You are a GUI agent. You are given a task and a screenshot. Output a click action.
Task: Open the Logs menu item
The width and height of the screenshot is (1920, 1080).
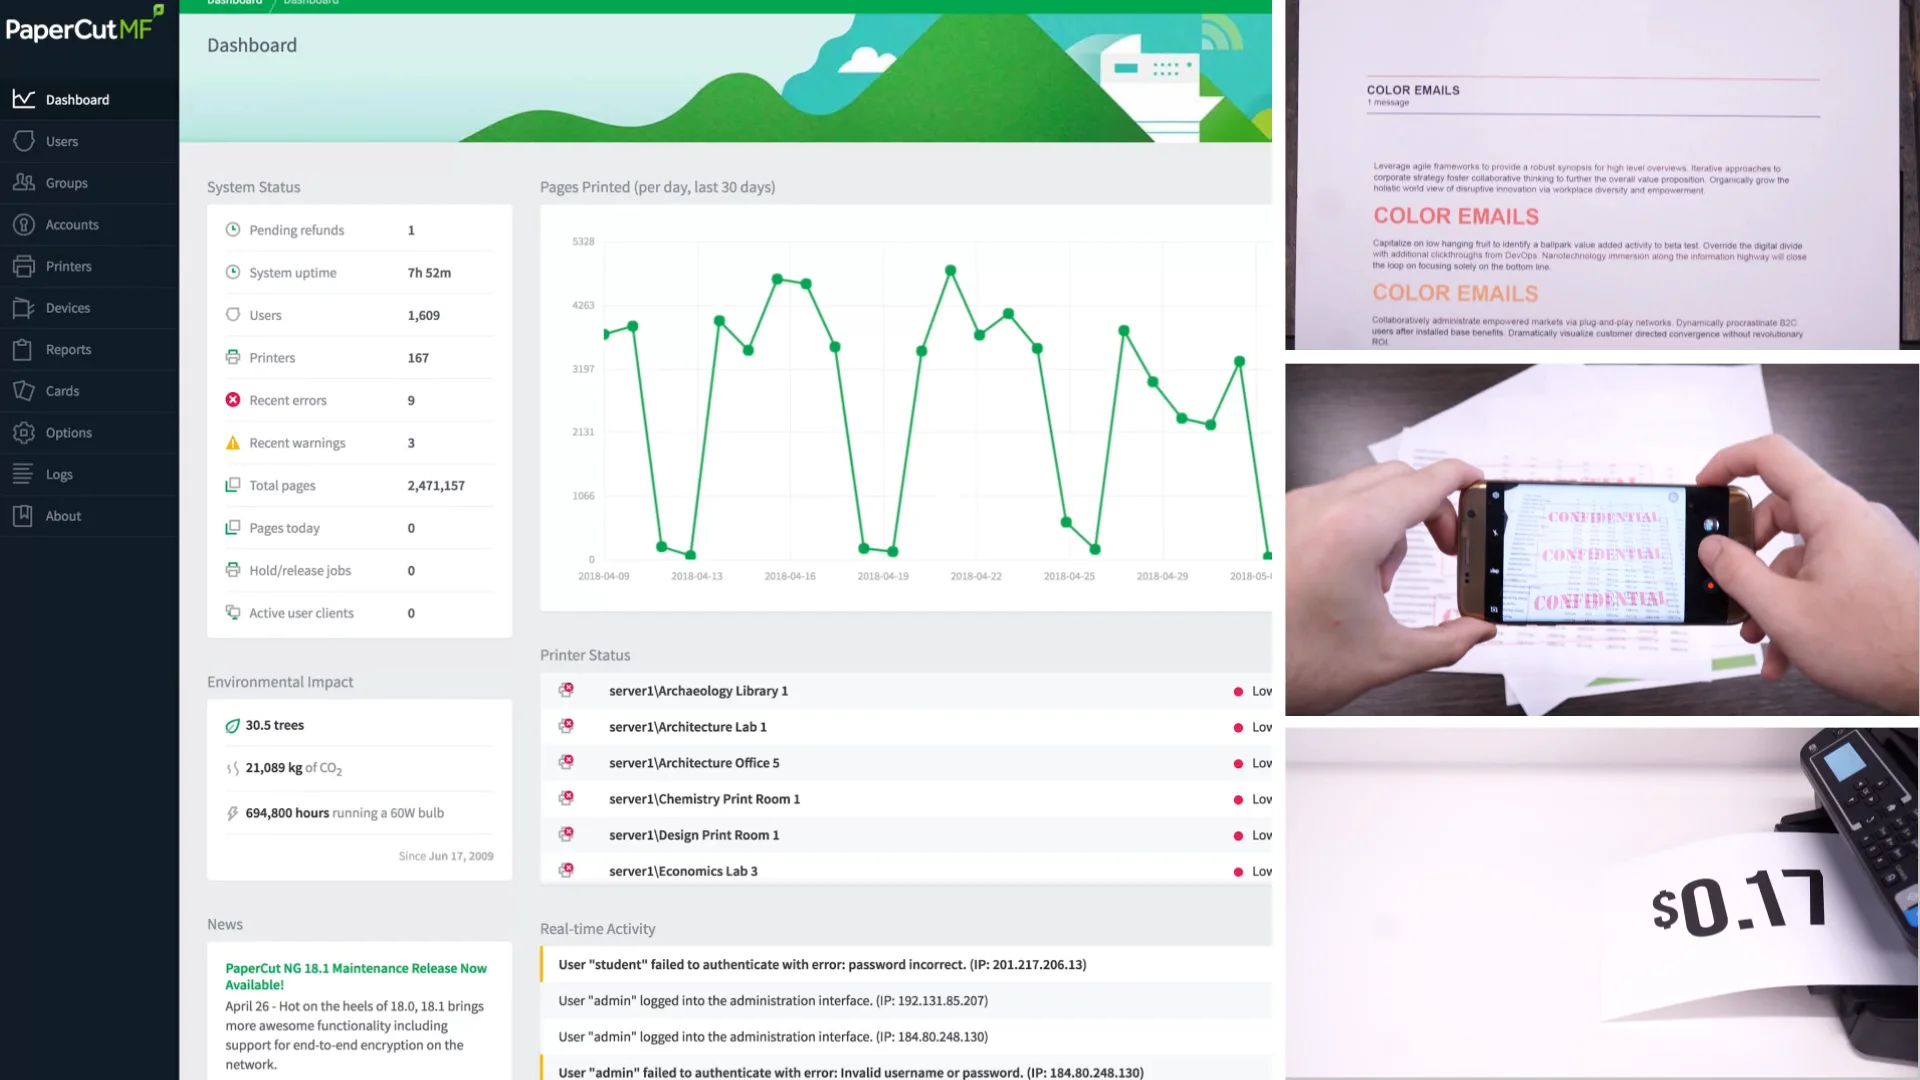pos(59,474)
